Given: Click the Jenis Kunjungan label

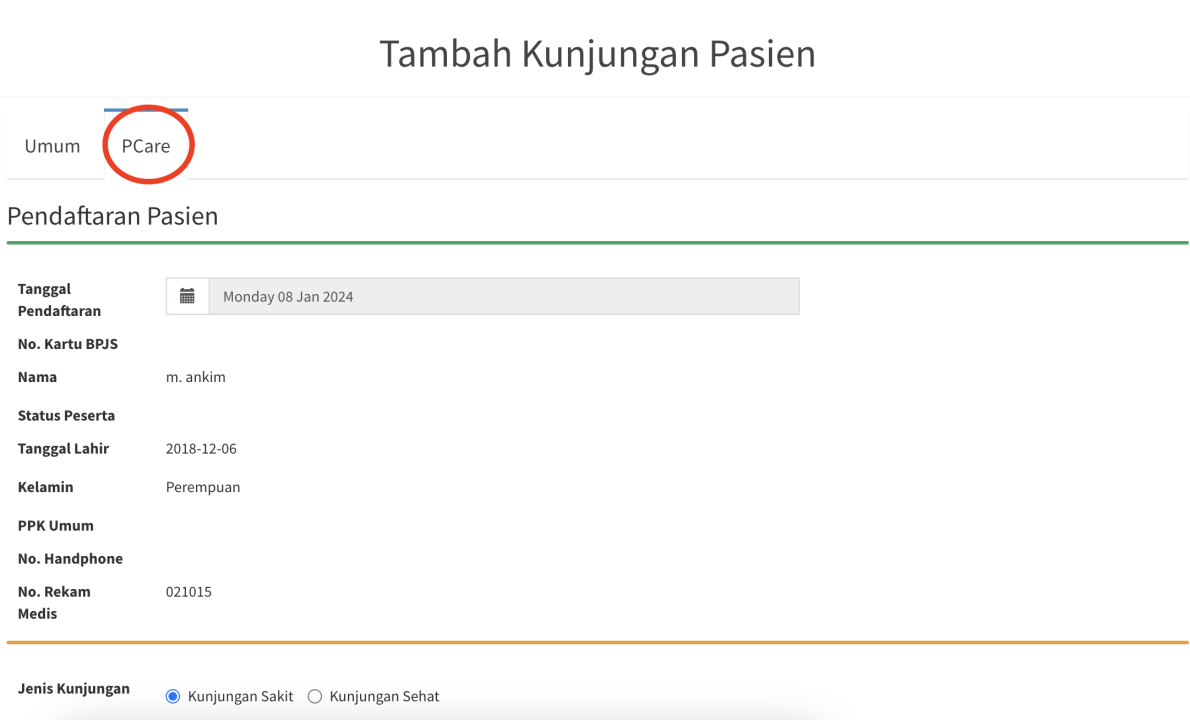Looking at the screenshot, I should pos(74,688).
